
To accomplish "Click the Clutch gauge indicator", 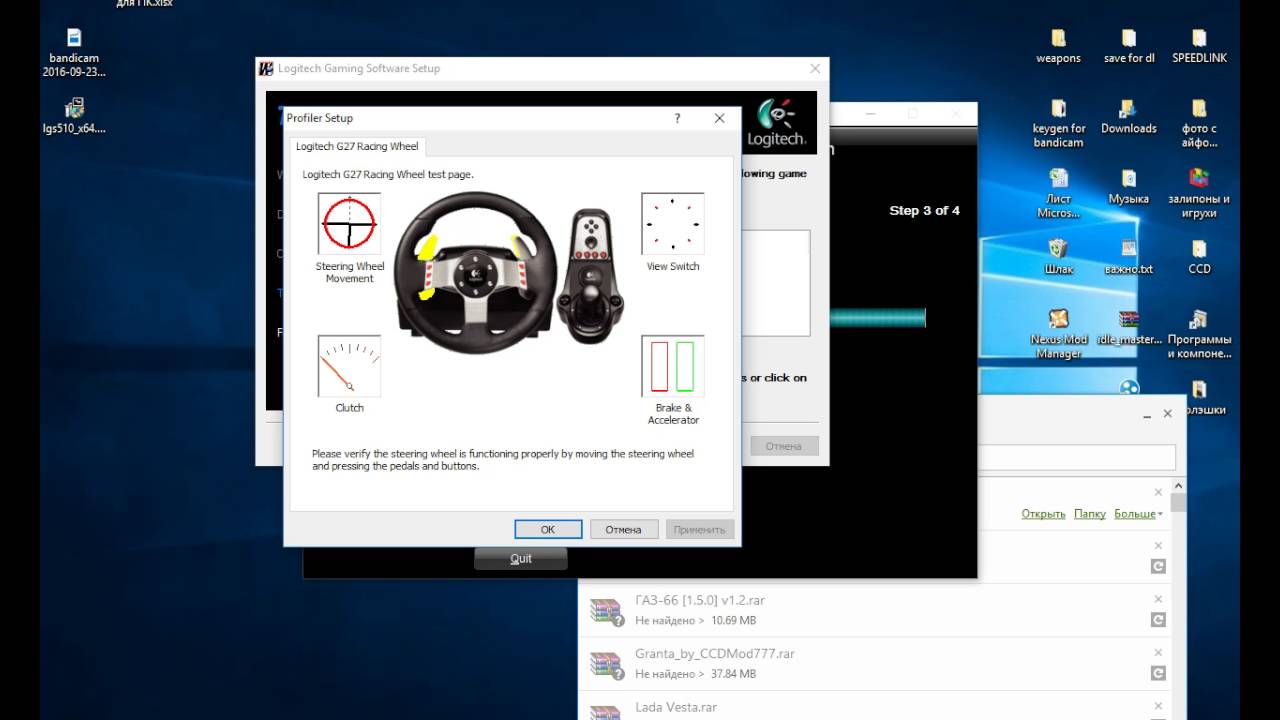I will point(349,366).
